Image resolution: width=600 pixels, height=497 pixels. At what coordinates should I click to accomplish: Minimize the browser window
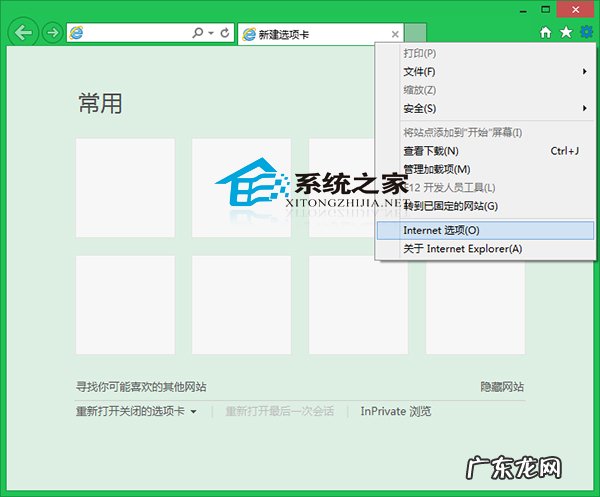pyautogui.click(x=523, y=10)
